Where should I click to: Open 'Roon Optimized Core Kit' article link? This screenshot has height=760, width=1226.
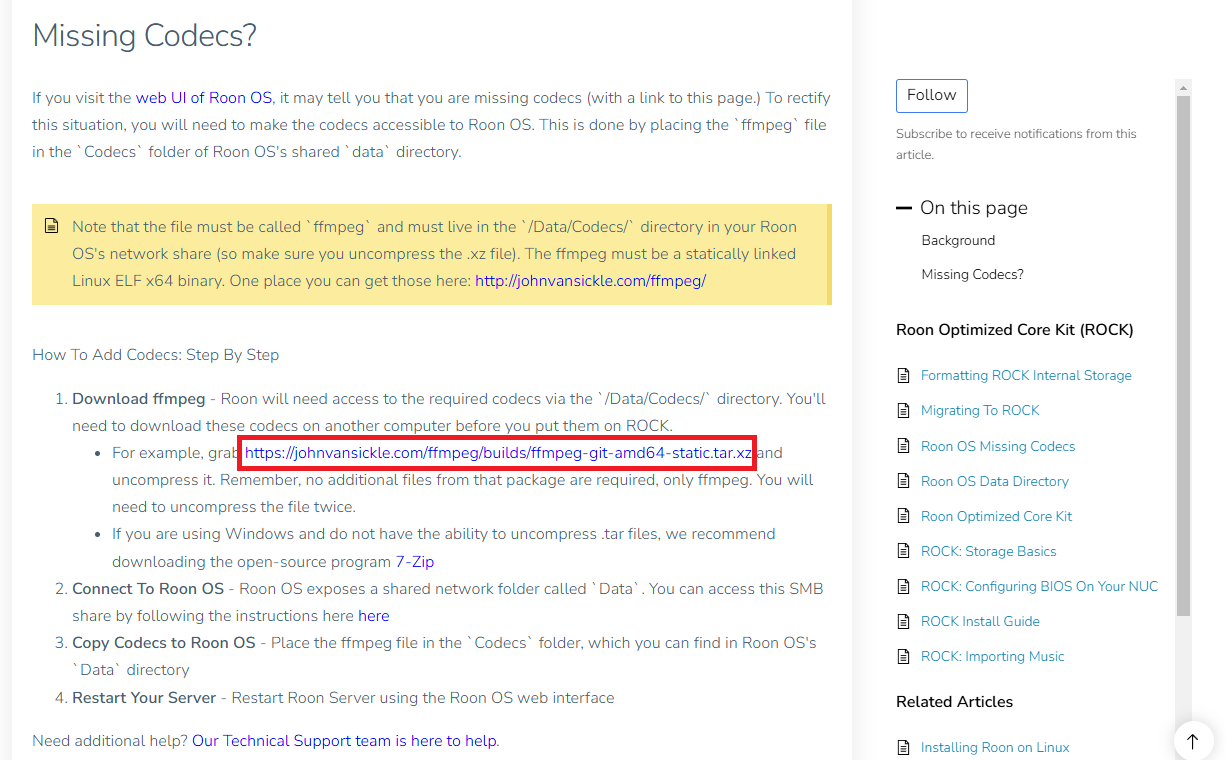click(996, 517)
